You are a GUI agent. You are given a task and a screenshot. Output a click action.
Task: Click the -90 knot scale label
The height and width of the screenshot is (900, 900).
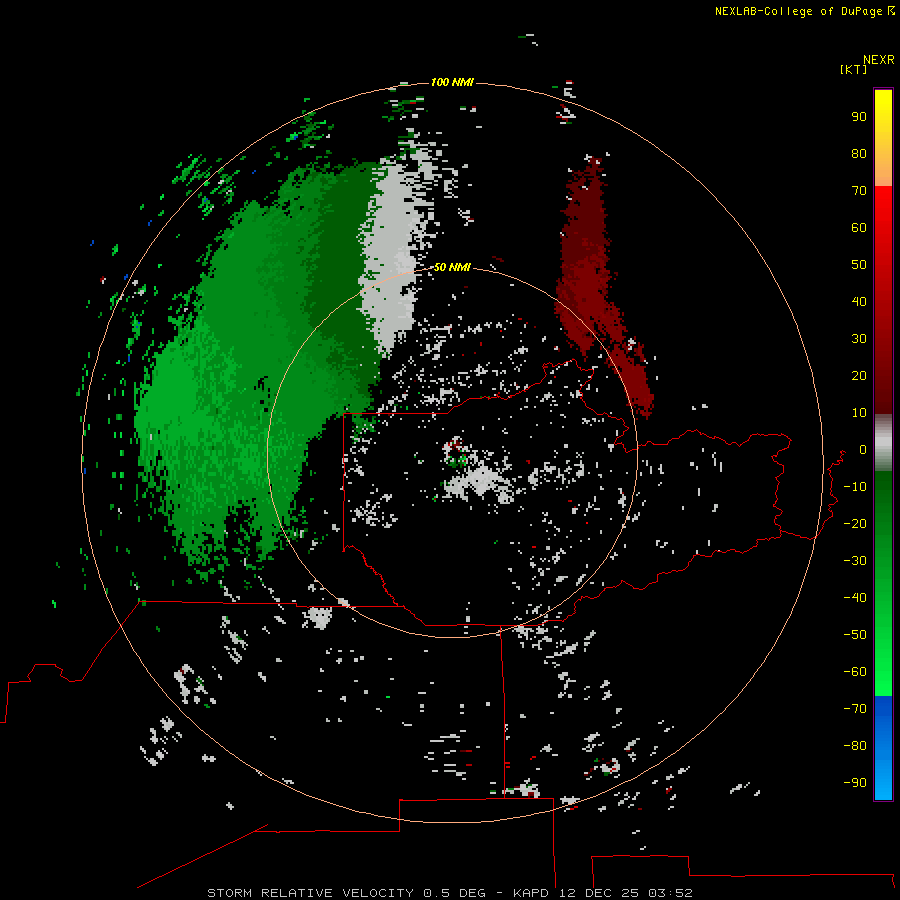pyautogui.click(x=855, y=782)
